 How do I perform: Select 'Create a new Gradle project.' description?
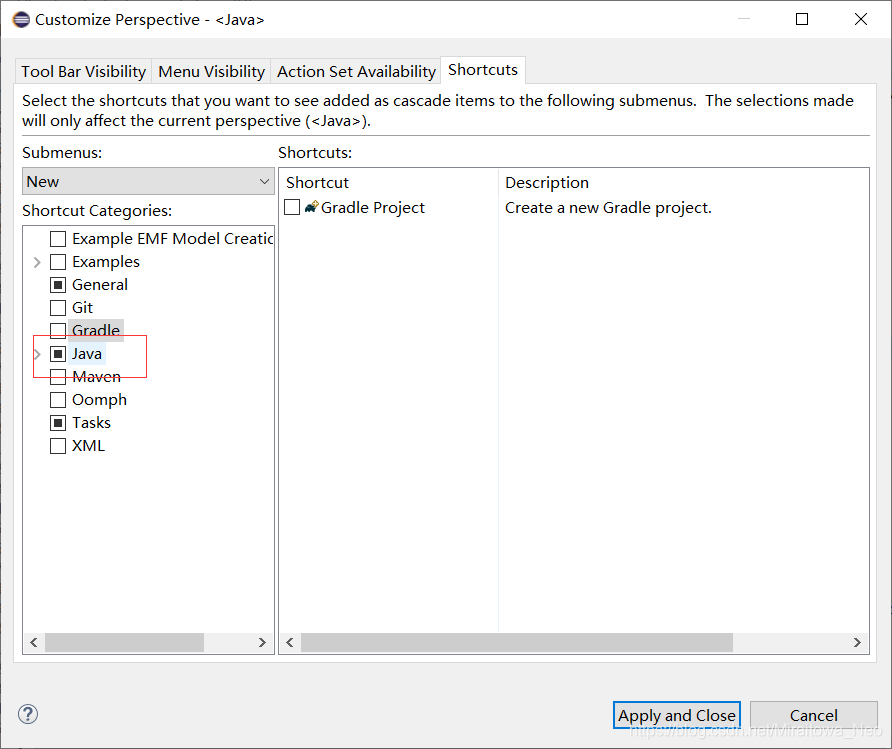[608, 208]
